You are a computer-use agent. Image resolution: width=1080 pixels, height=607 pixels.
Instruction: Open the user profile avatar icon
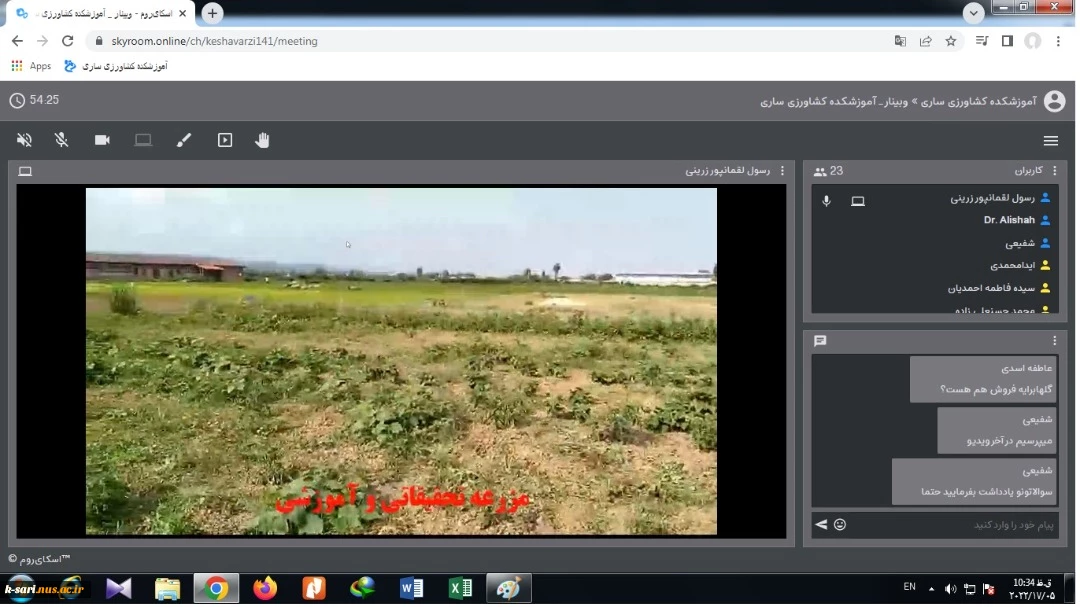[1054, 102]
